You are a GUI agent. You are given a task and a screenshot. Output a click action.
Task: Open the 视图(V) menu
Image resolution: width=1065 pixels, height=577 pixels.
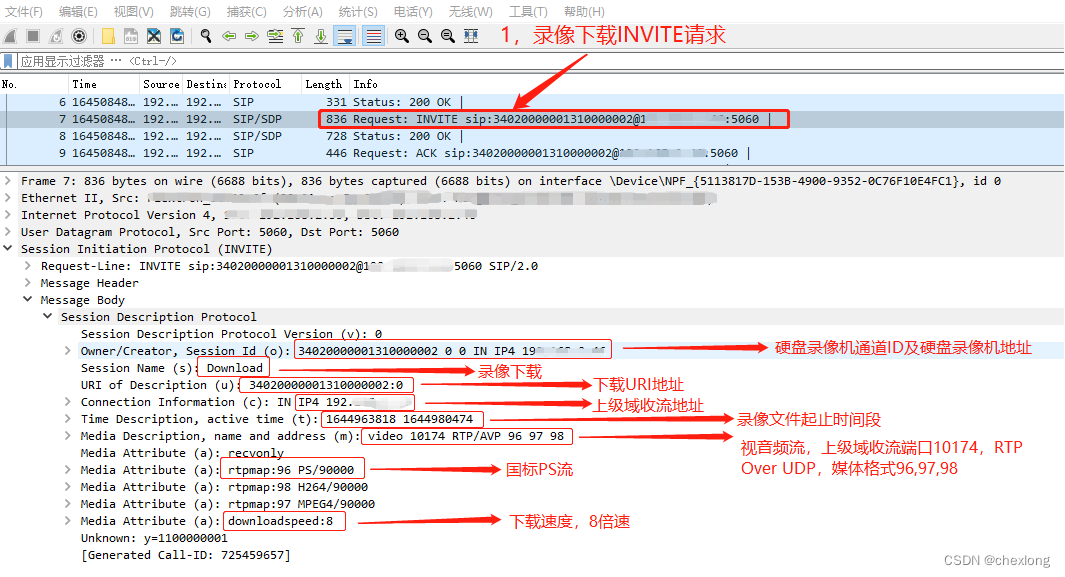click(133, 12)
